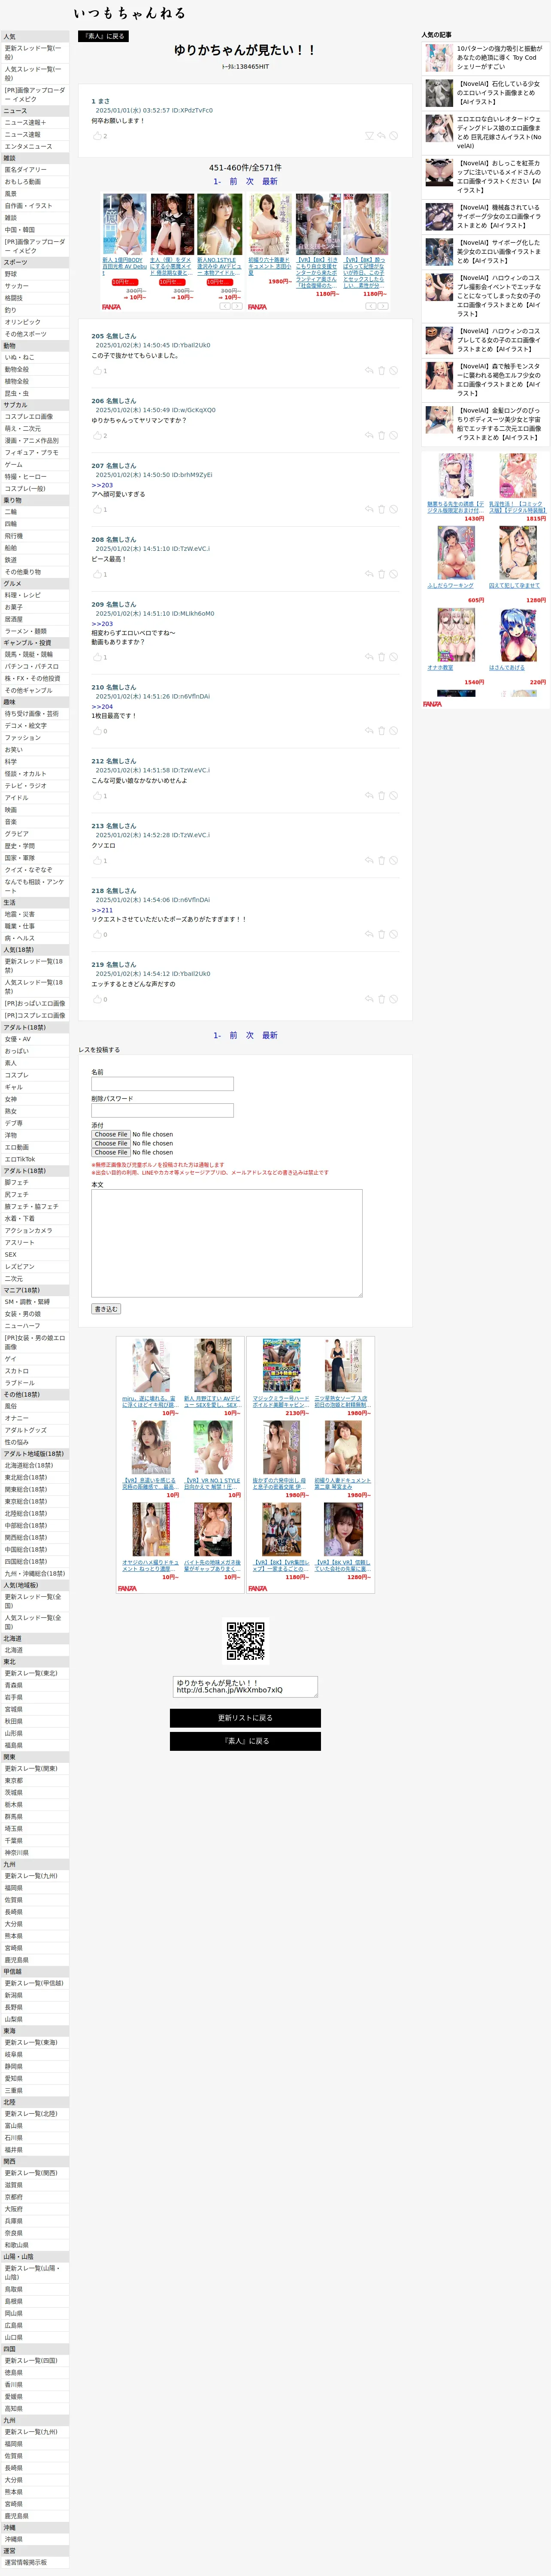Submit post with 書き込む button

(x=106, y=1309)
